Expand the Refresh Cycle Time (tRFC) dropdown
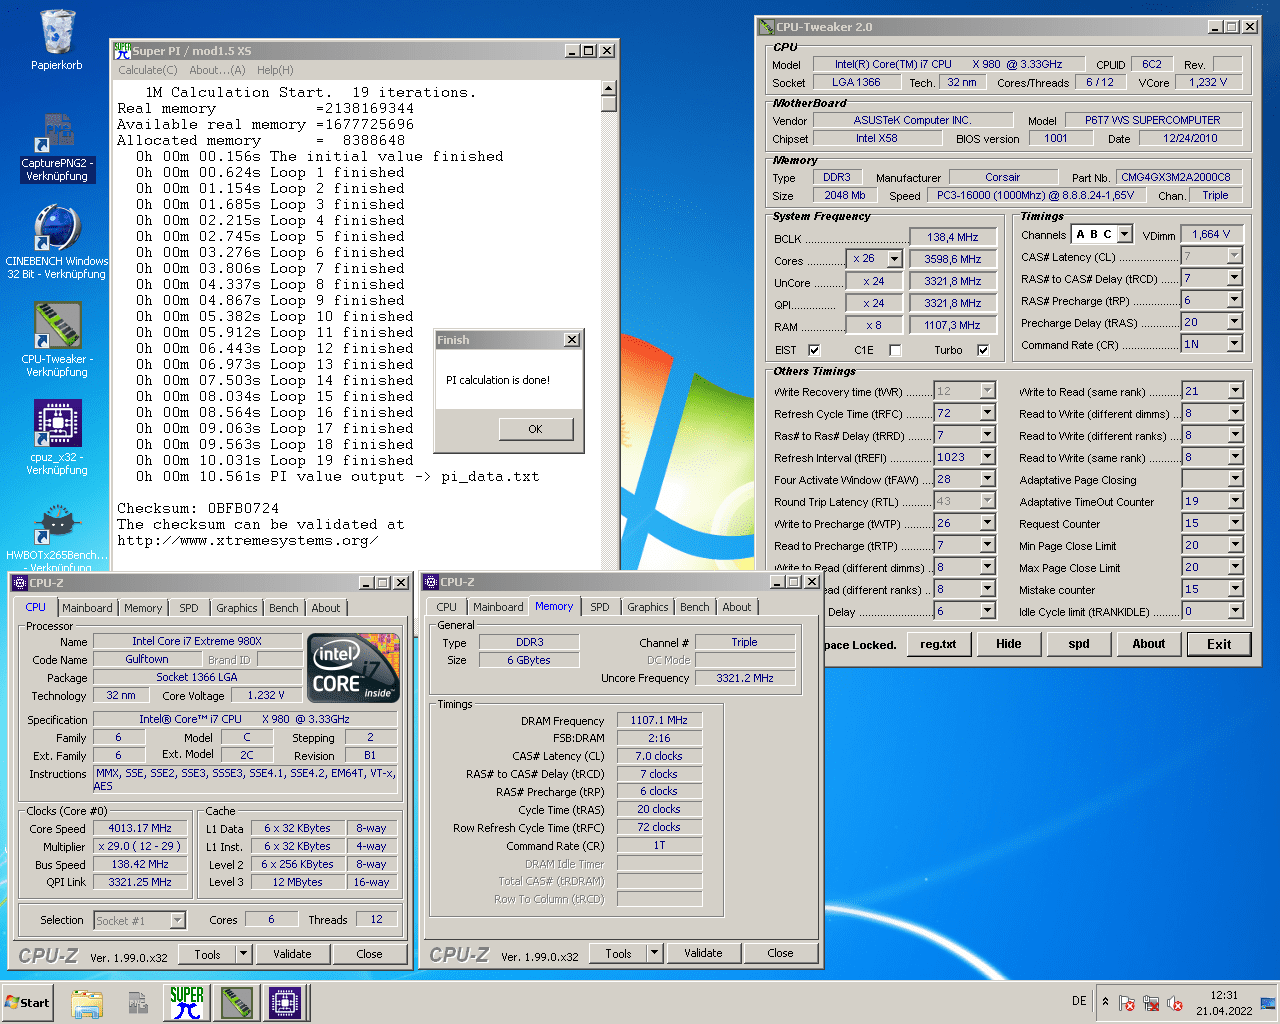The width and height of the screenshot is (1280, 1024). pos(988,413)
